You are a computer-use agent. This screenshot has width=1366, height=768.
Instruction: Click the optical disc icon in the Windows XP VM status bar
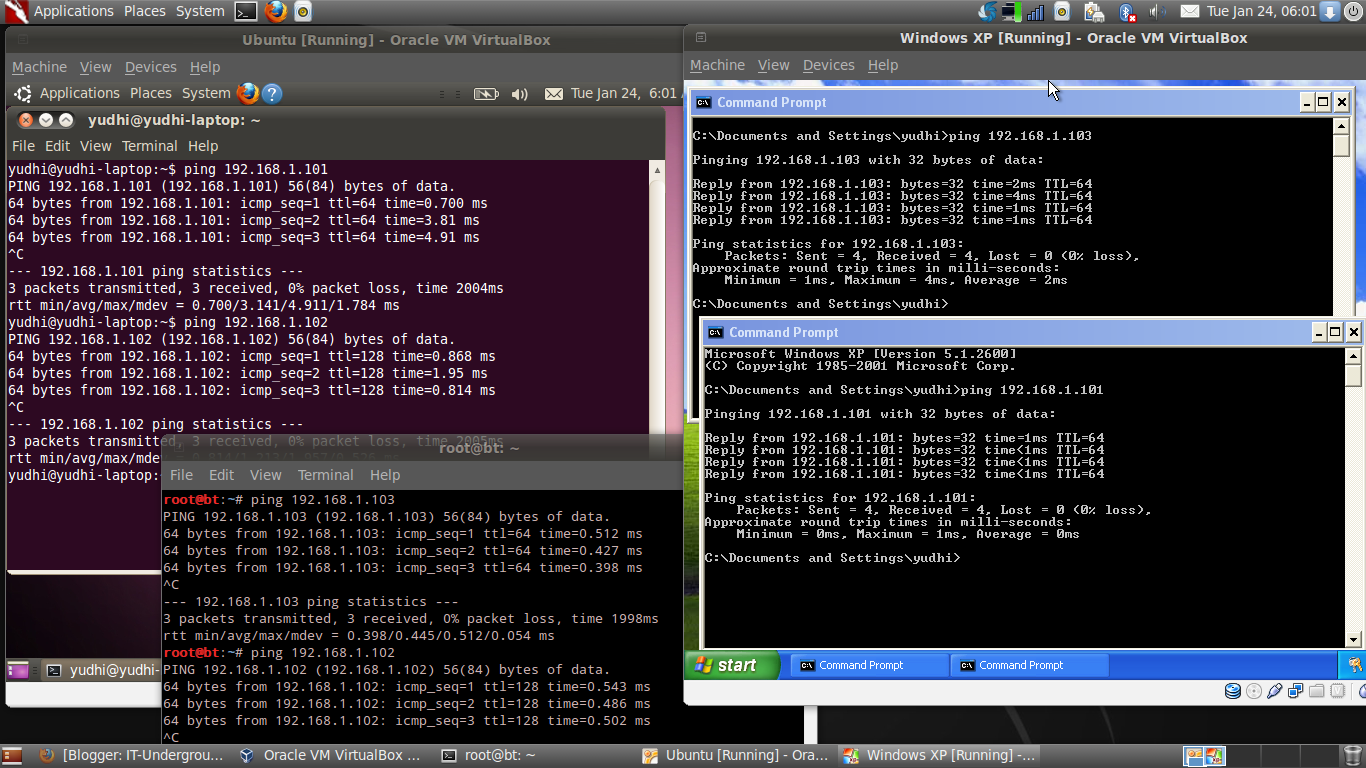click(x=1253, y=691)
